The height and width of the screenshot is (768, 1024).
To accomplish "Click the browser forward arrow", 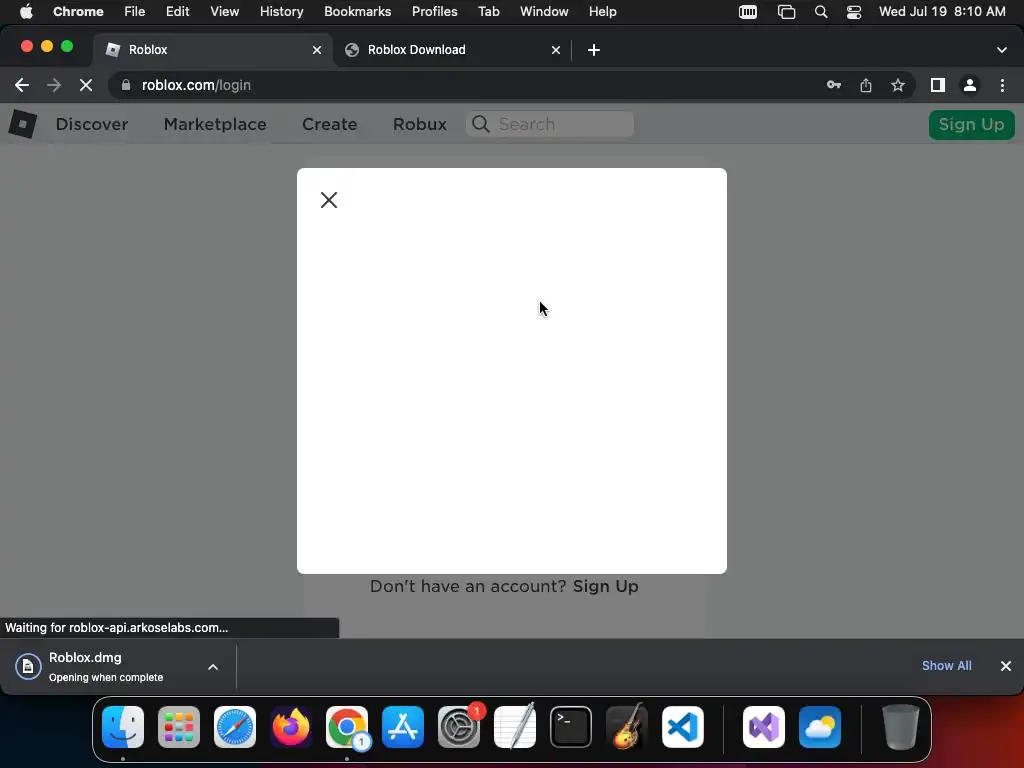I will coord(54,85).
